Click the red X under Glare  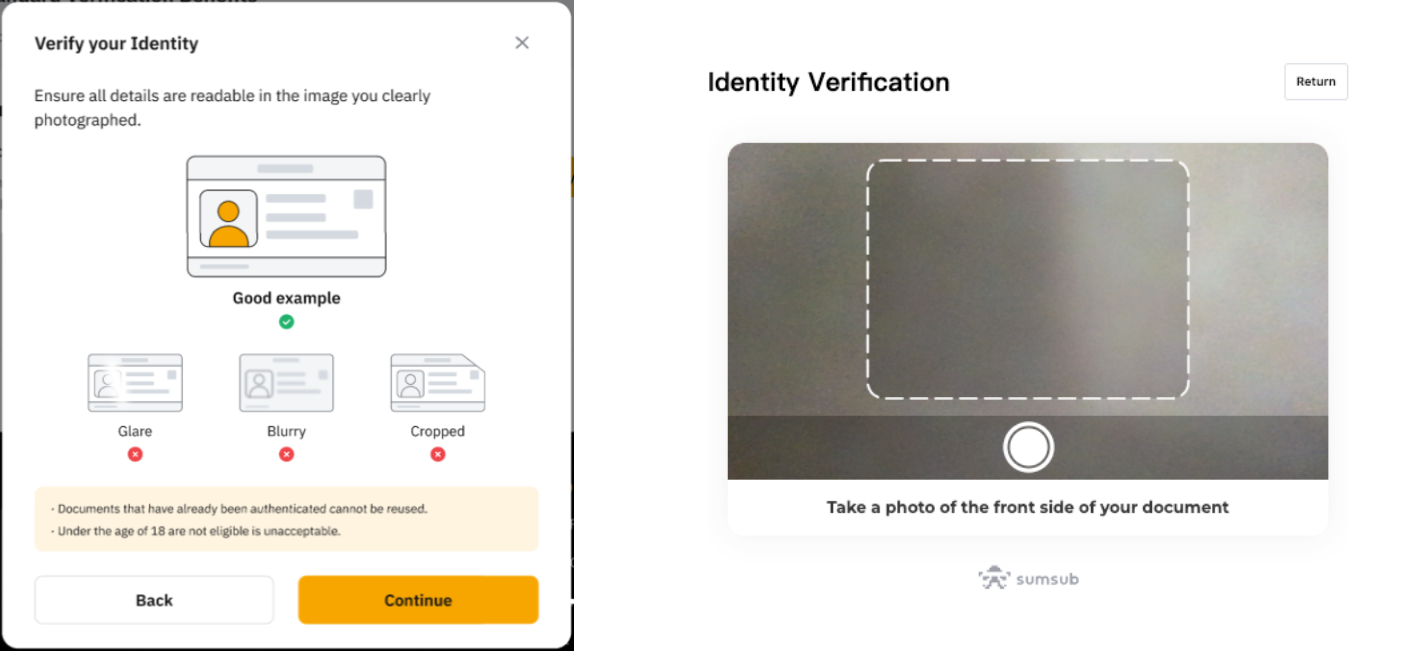pyautogui.click(x=135, y=454)
